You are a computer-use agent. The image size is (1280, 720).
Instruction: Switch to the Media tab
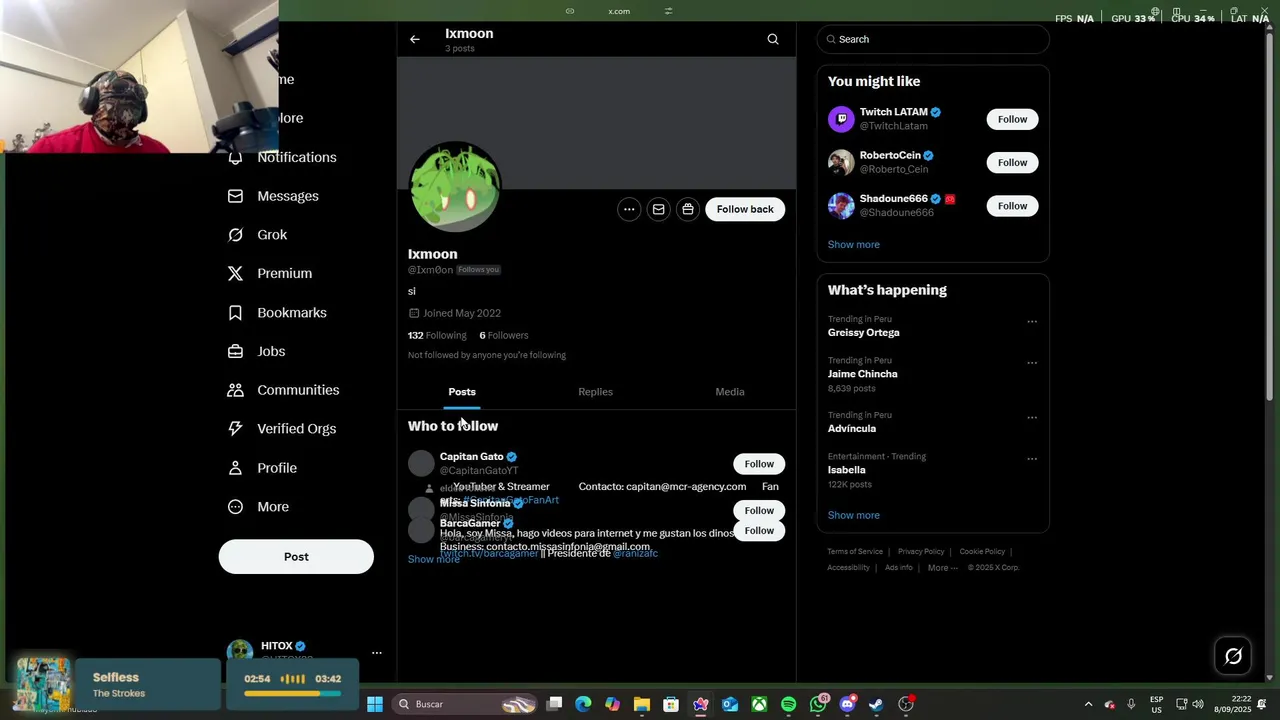(x=730, y=392)
